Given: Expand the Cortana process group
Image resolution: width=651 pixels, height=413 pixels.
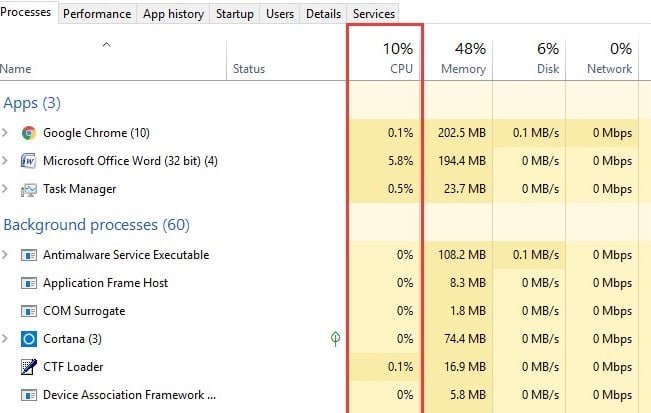Looking at the screenshot, I should [5, 339].
